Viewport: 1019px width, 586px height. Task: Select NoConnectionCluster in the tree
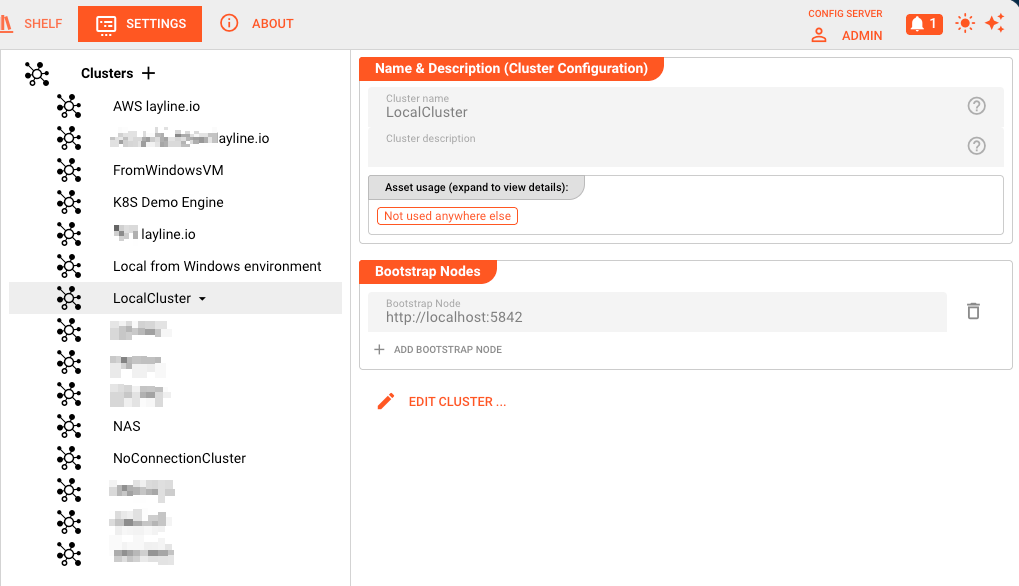(179, 458)
